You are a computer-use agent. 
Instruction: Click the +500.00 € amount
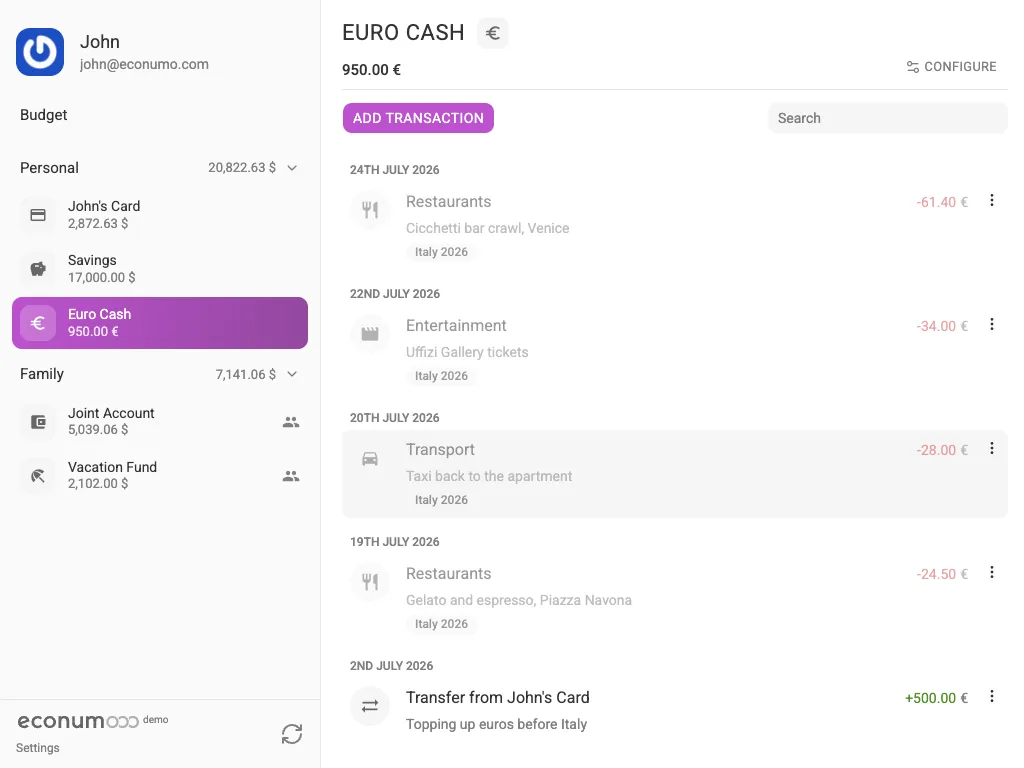(936, 698)
